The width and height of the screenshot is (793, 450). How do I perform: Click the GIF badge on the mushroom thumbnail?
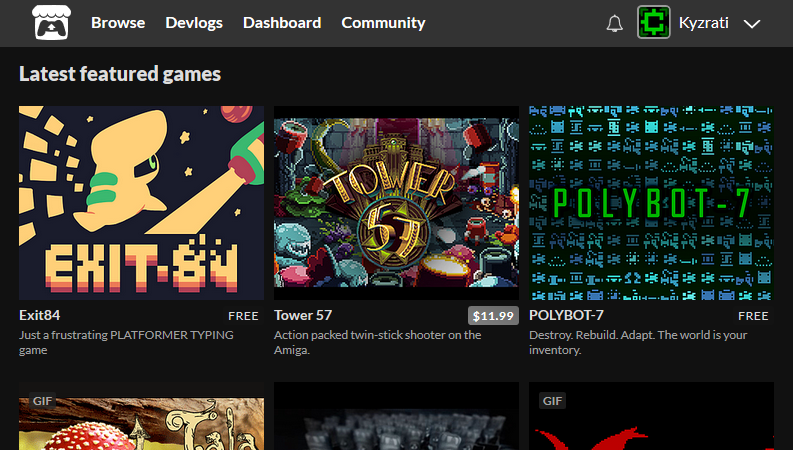[42, 401]
